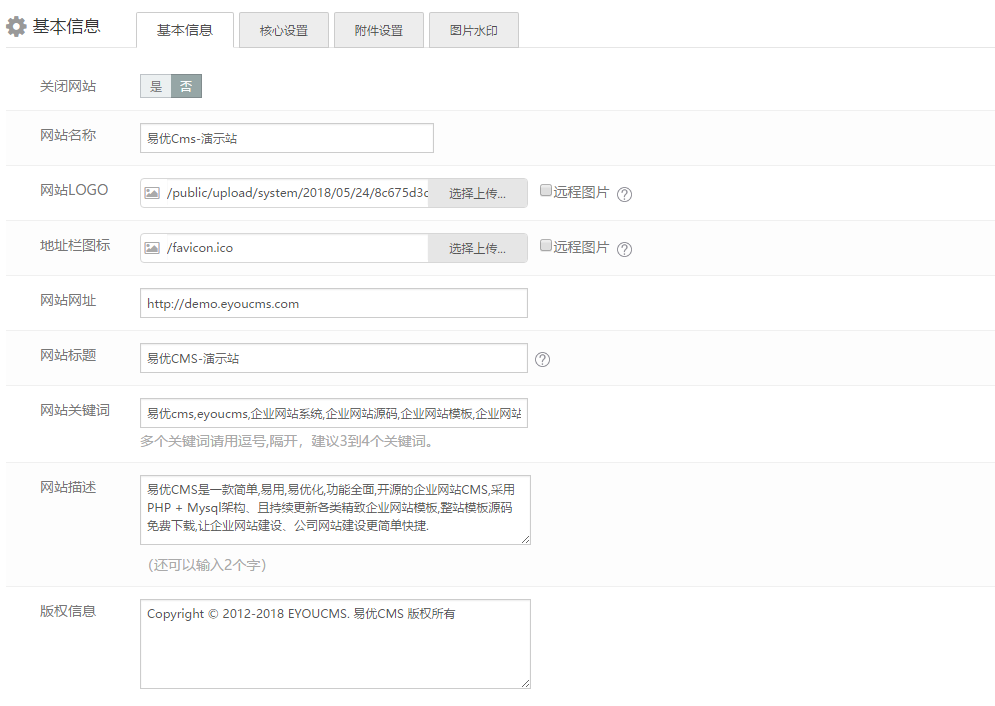This screenshot has height=706, width=995.
Task: Open the 图片水印 tab
Action: pos(474,30)
